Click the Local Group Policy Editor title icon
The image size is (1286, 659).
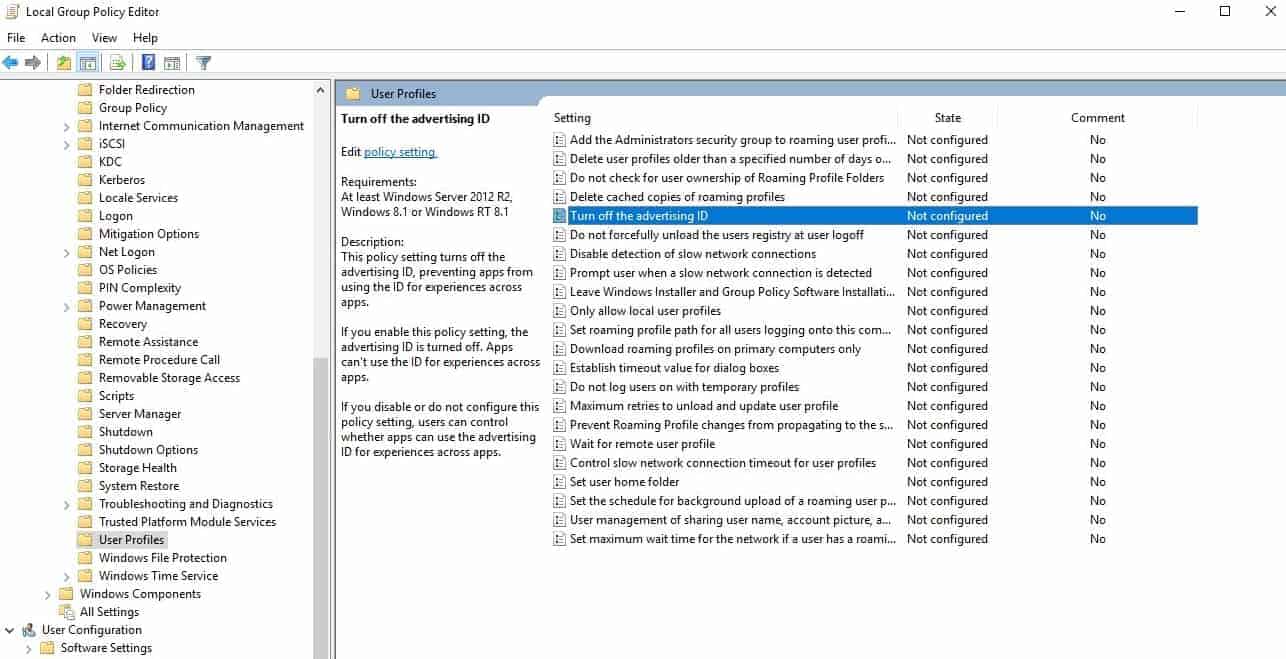click(x=12, y=12)
